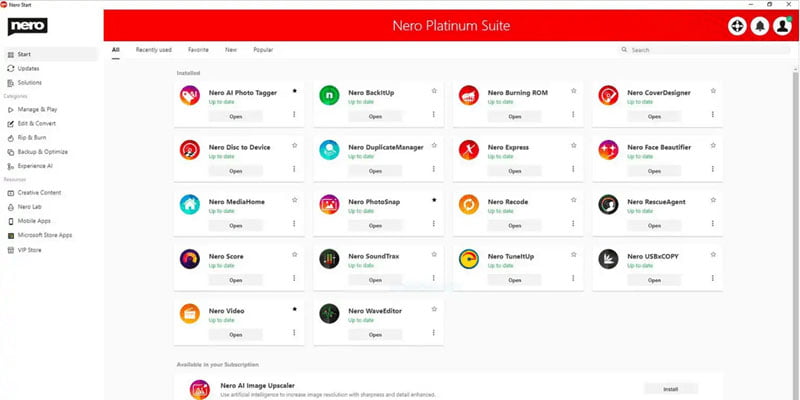Open the Nero Express application

(515, 171)
